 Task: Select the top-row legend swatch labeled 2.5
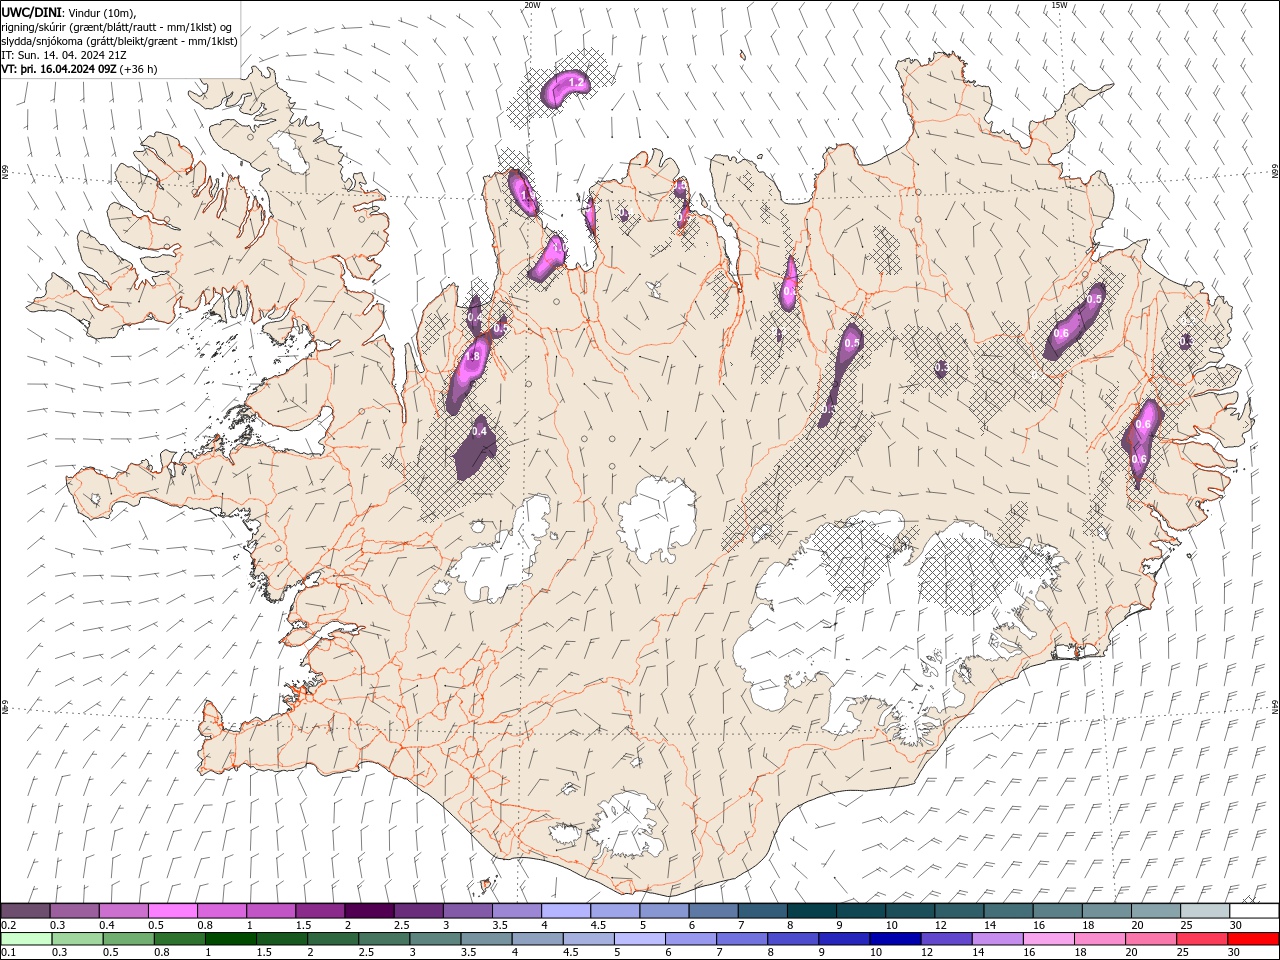pos(418,911)
